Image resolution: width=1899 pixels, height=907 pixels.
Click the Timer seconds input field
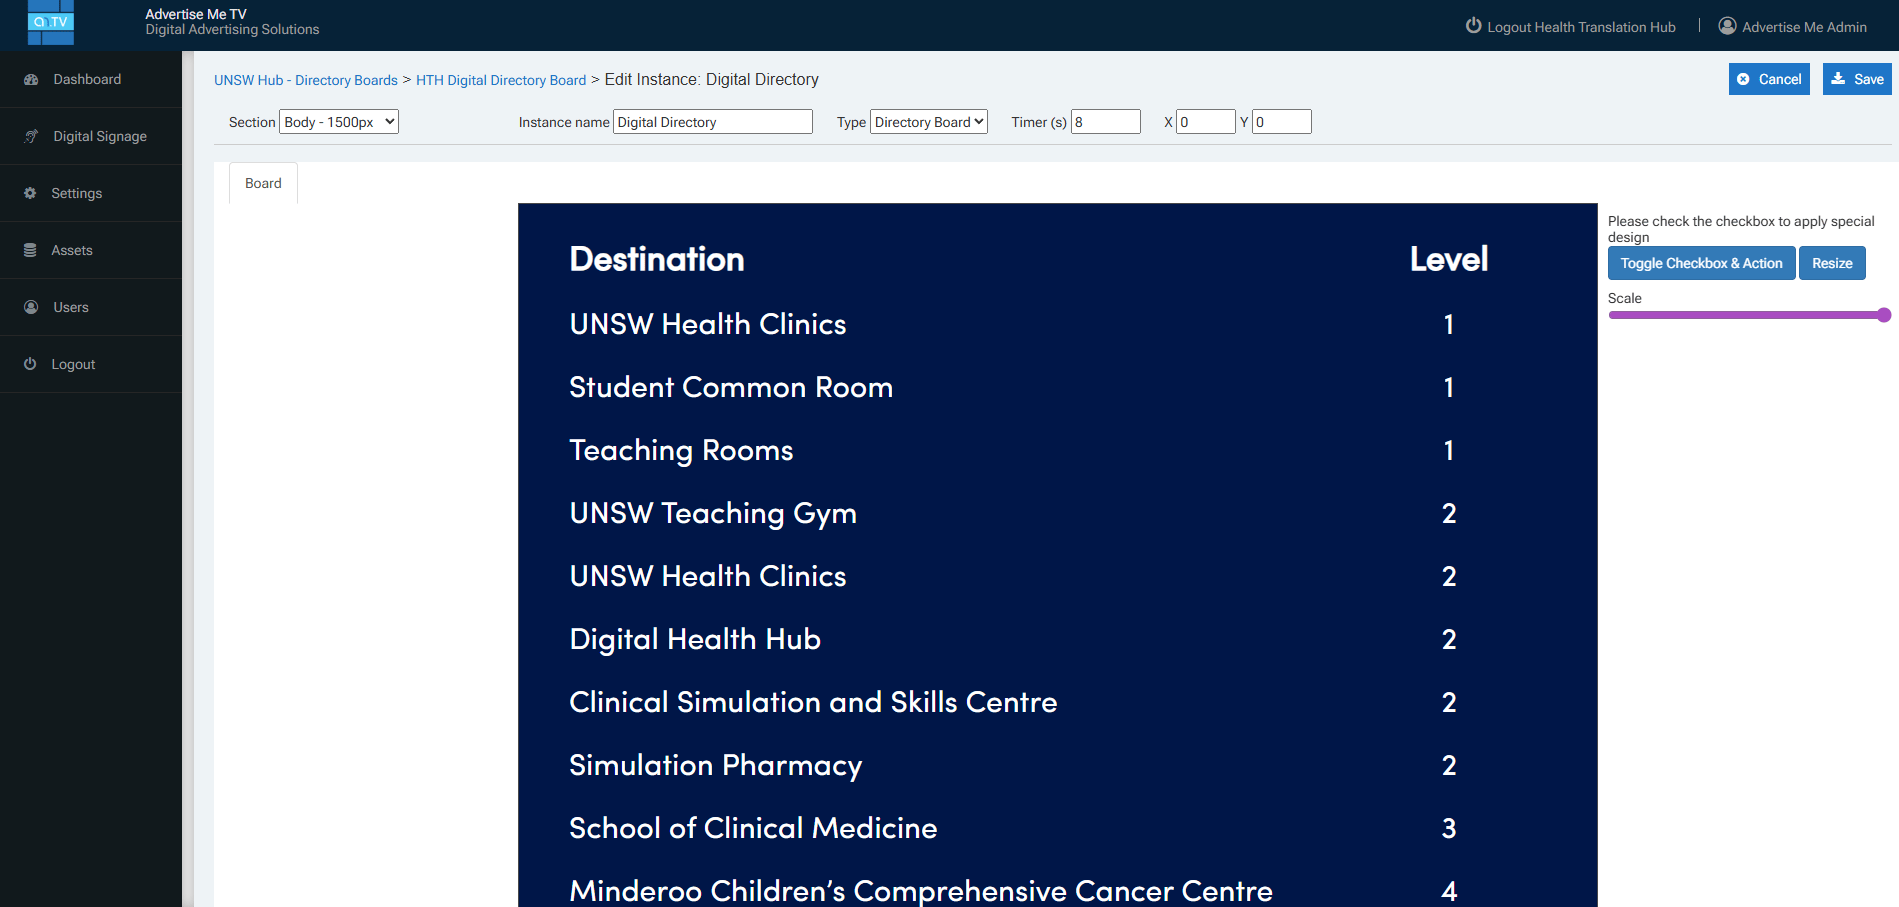tap(1105, 121)
